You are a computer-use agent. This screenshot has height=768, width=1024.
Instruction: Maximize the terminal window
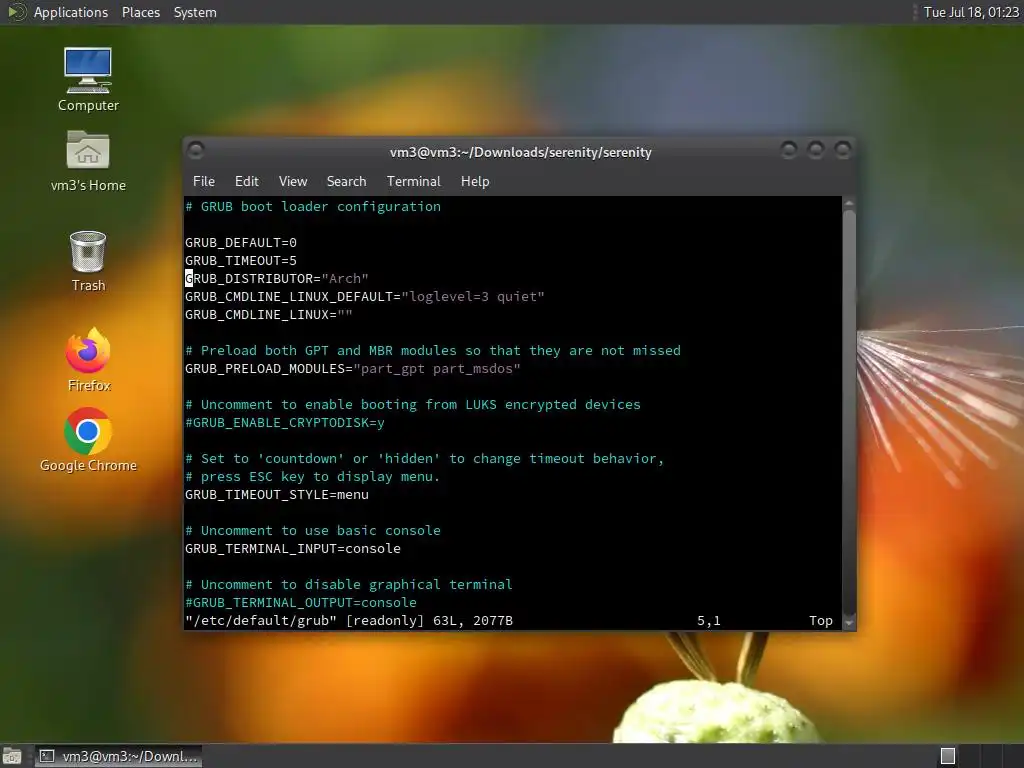click(816, 150)
